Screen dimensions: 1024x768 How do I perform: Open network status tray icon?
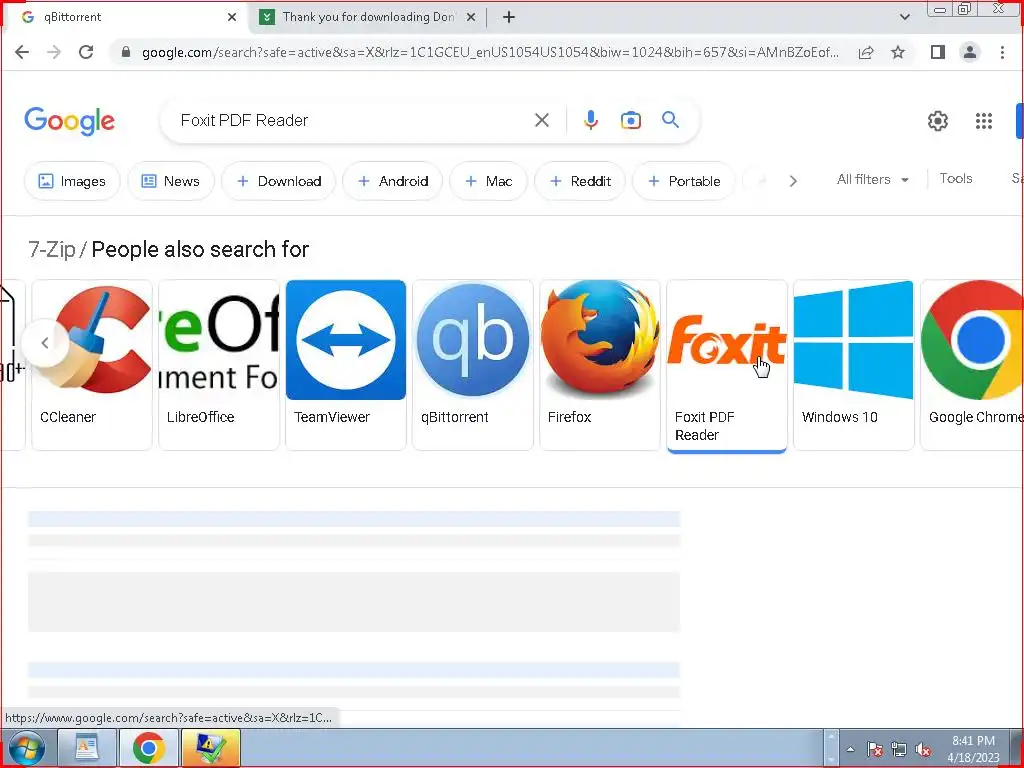click(x=899, y=750)
